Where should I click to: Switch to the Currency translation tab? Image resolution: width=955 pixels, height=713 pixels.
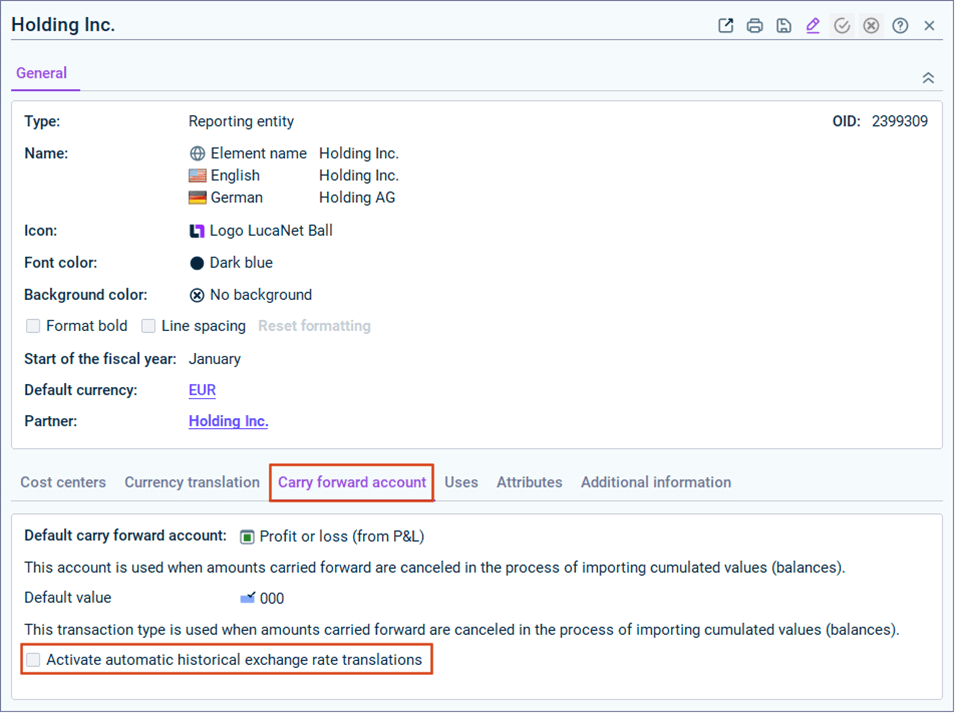tap(192, 482)
